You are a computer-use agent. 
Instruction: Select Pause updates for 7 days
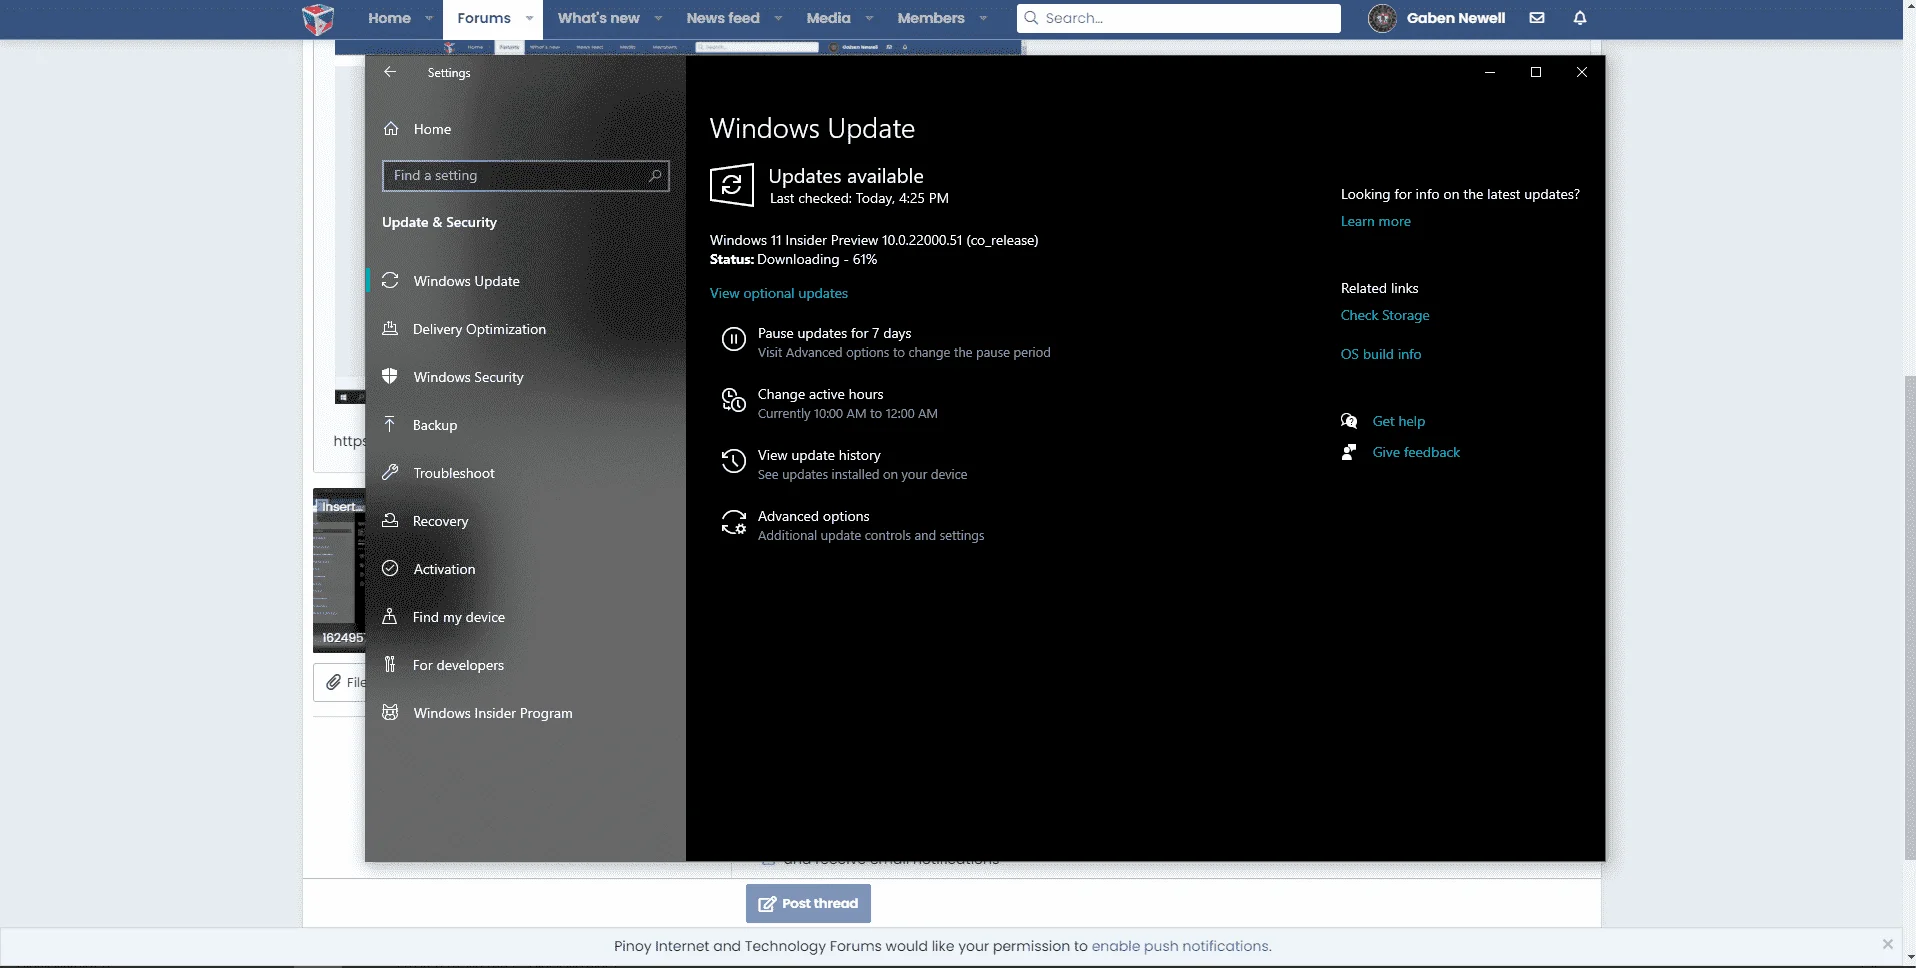(834, 333)
